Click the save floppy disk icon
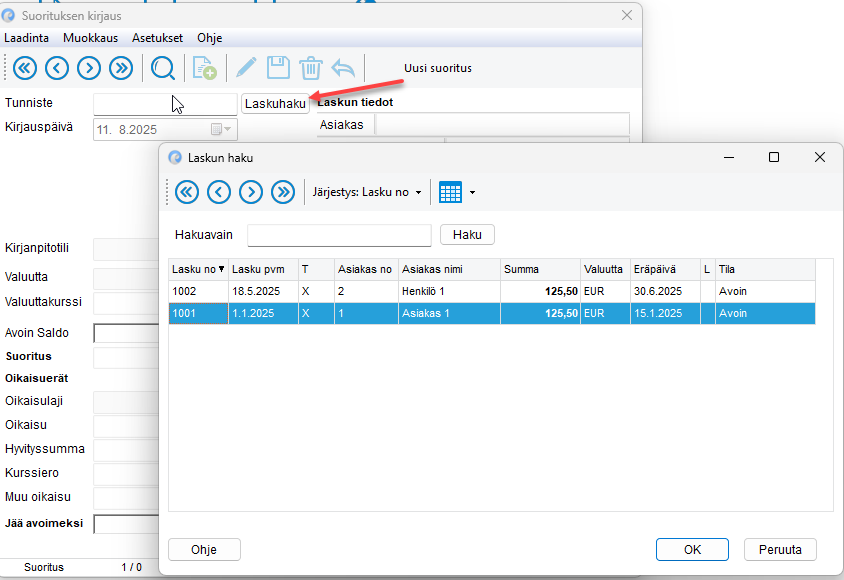The image size is (844, 580). click(x=278, y=68)
